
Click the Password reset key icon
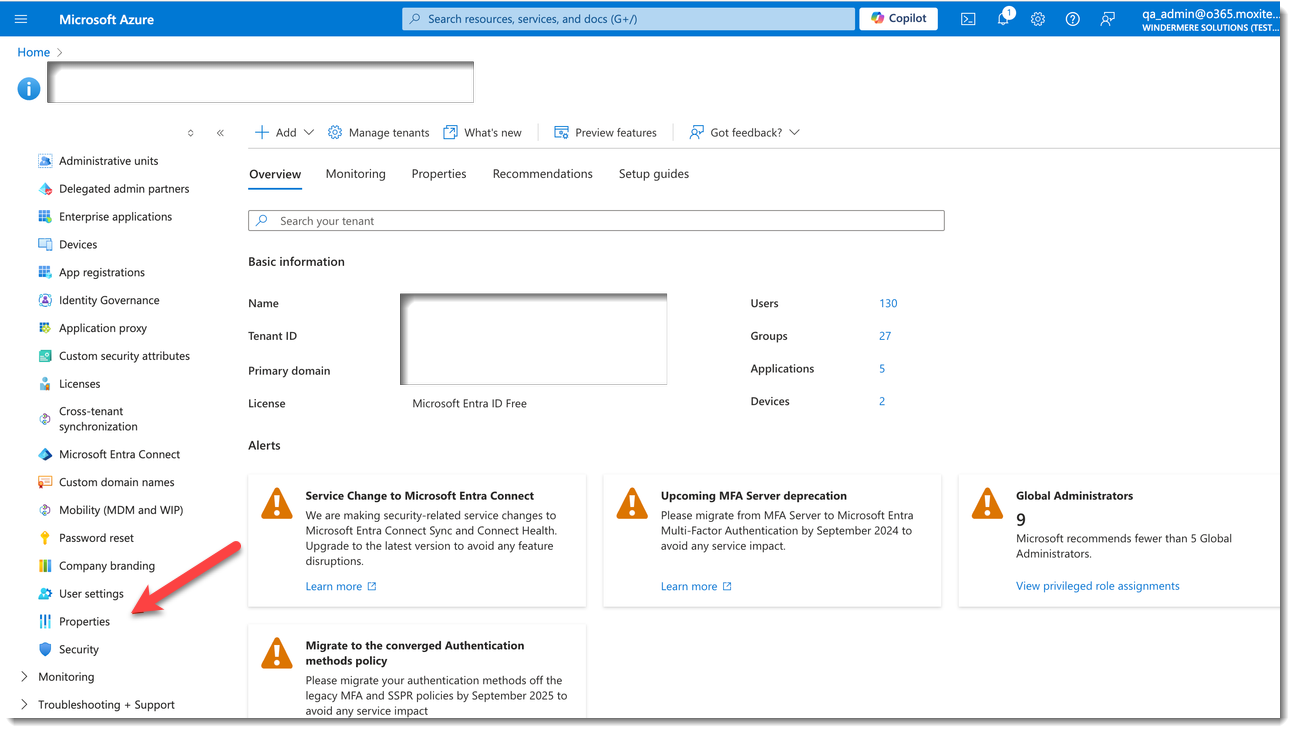[45, 539]
